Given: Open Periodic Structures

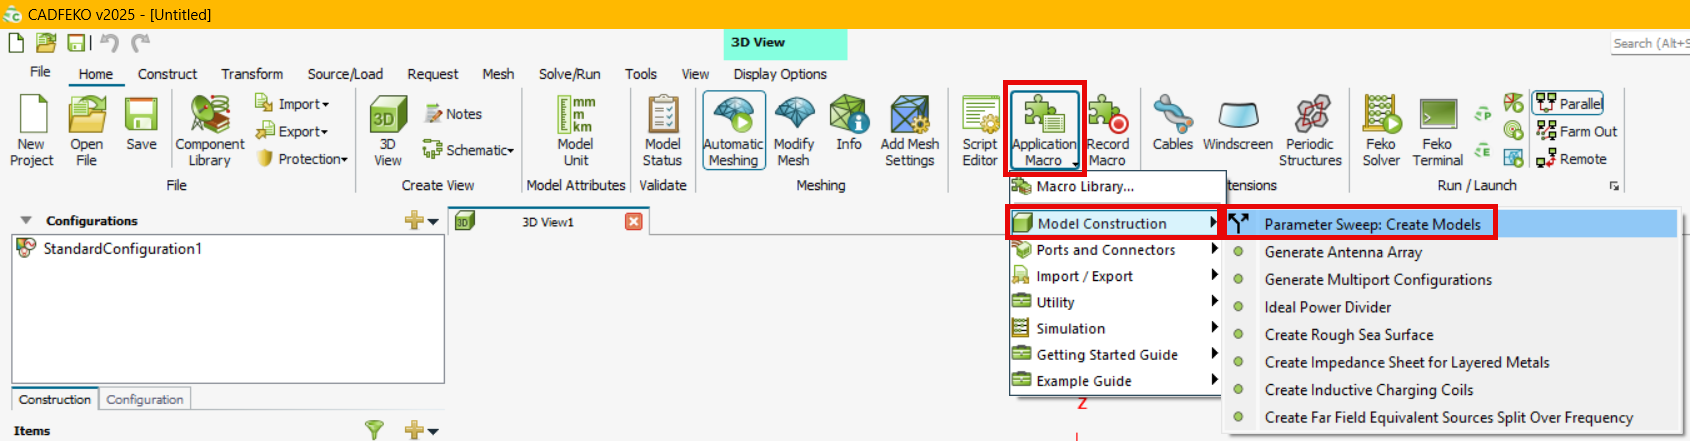Looking at the screenshot, I should pyautogui.click(x=1311, y=130).
